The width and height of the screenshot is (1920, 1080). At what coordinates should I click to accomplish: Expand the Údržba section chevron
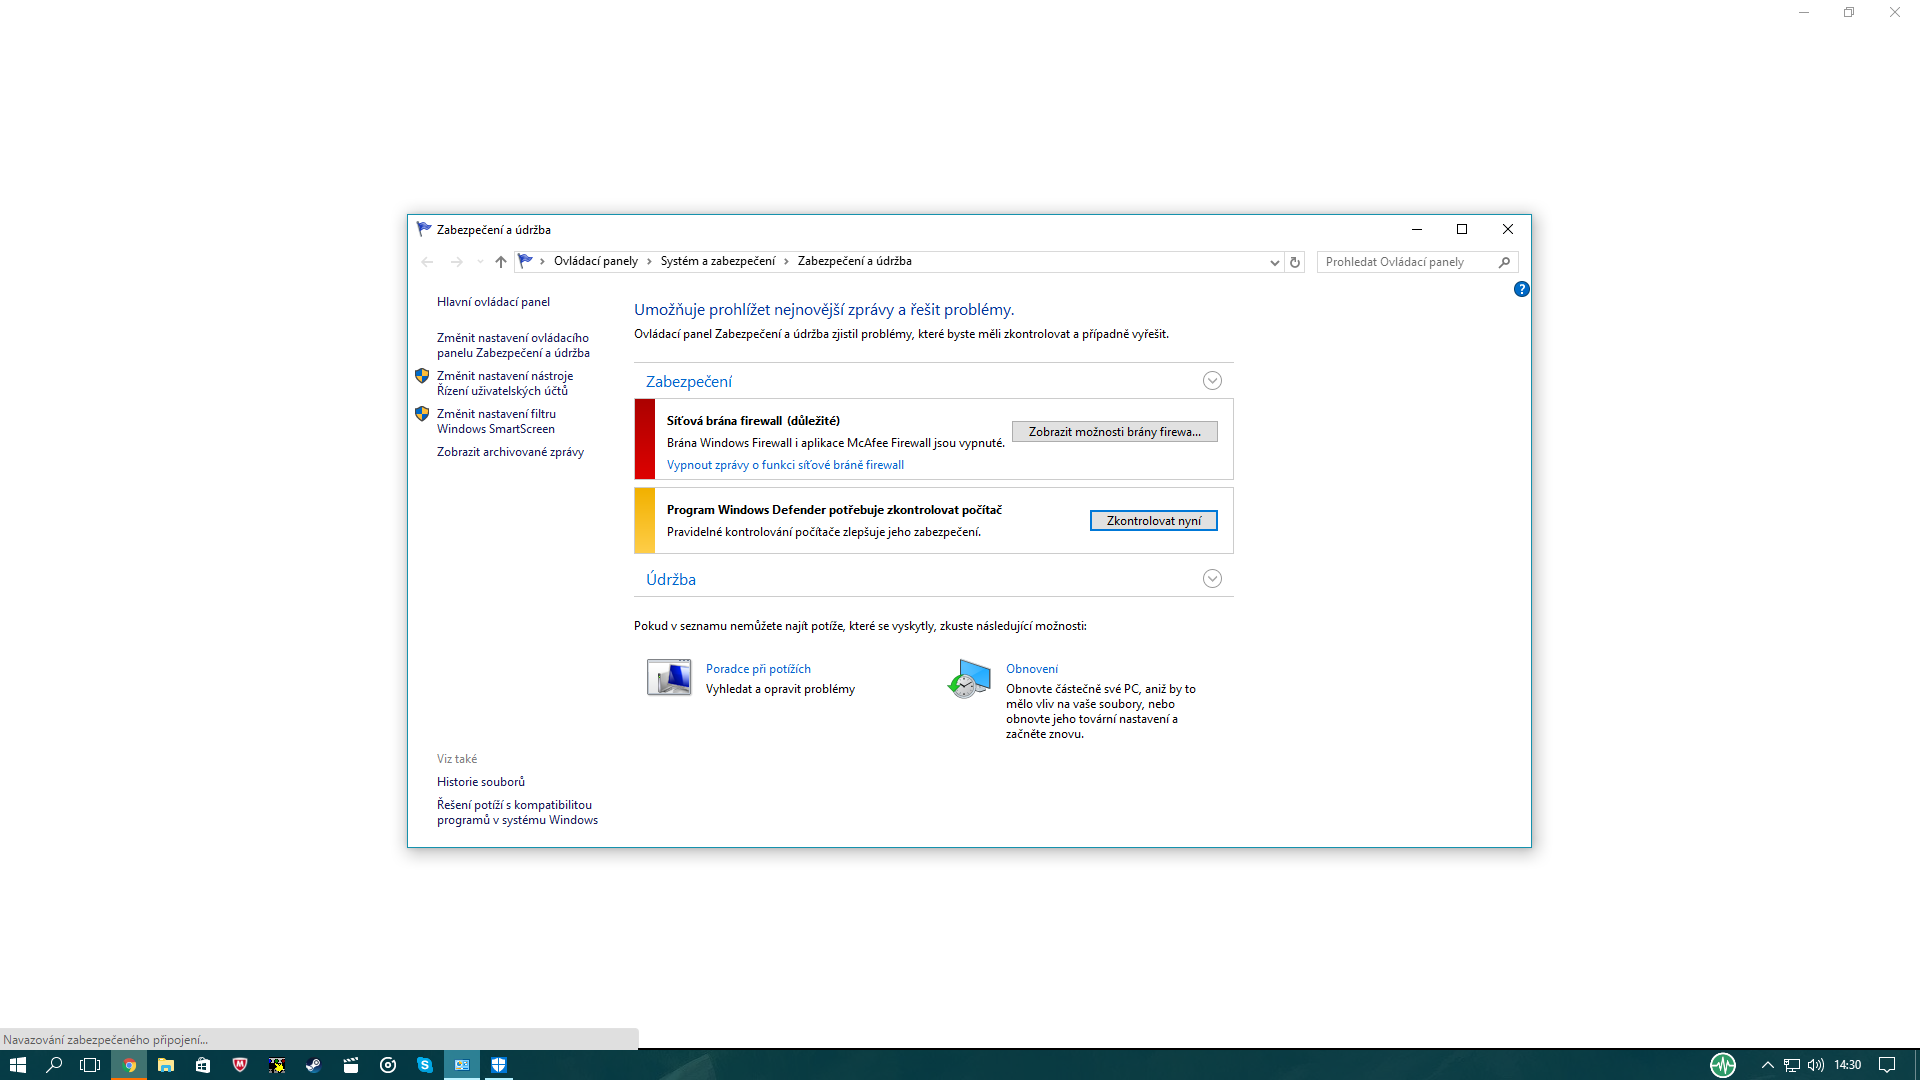coord(1212,579)
